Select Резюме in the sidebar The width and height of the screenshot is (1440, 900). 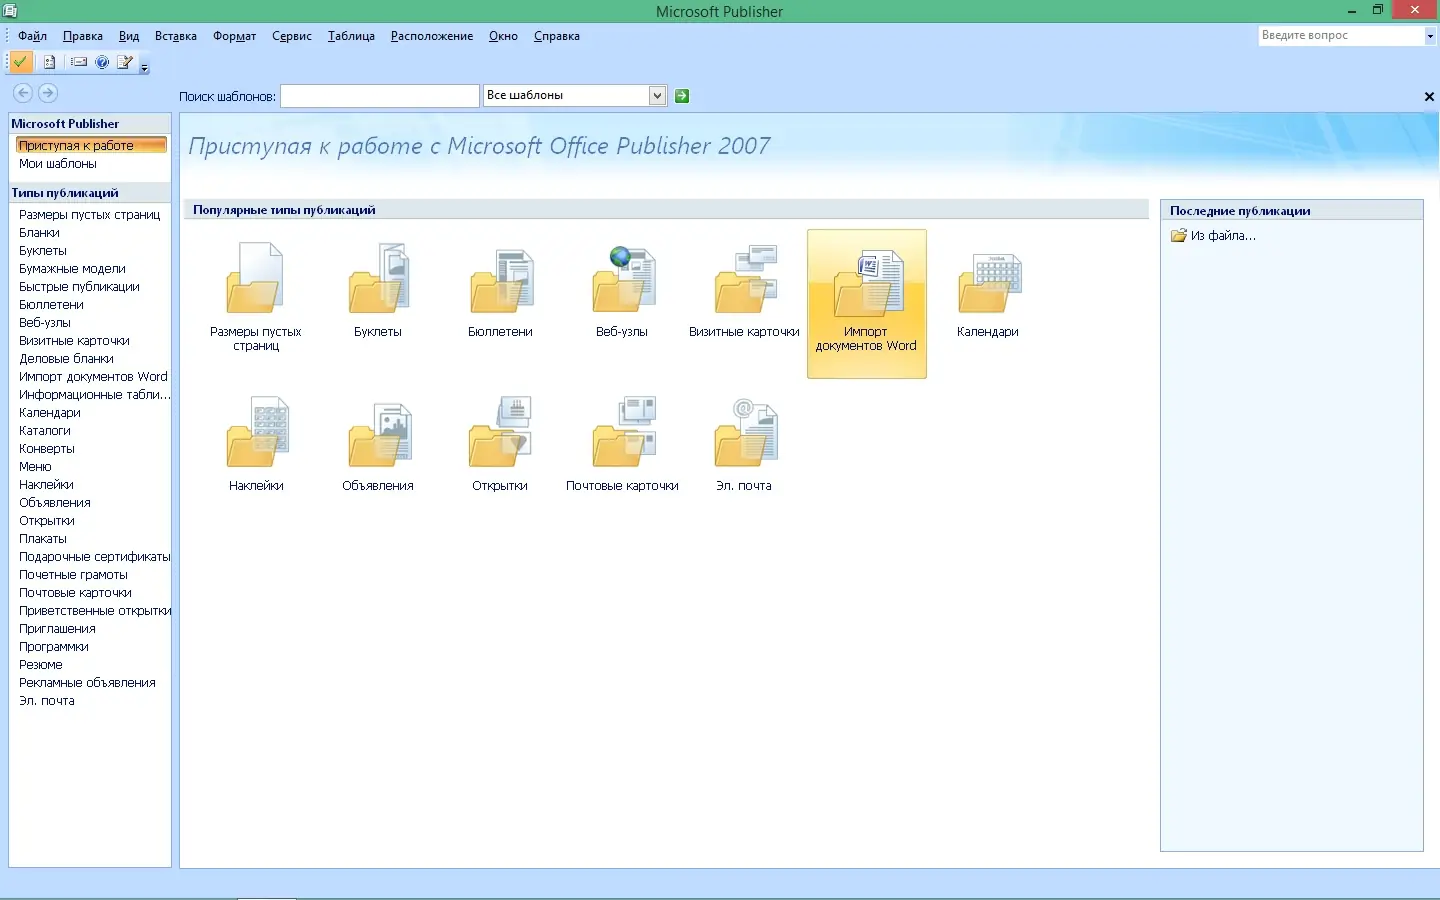pyautogui.click(x=41, y=665)
